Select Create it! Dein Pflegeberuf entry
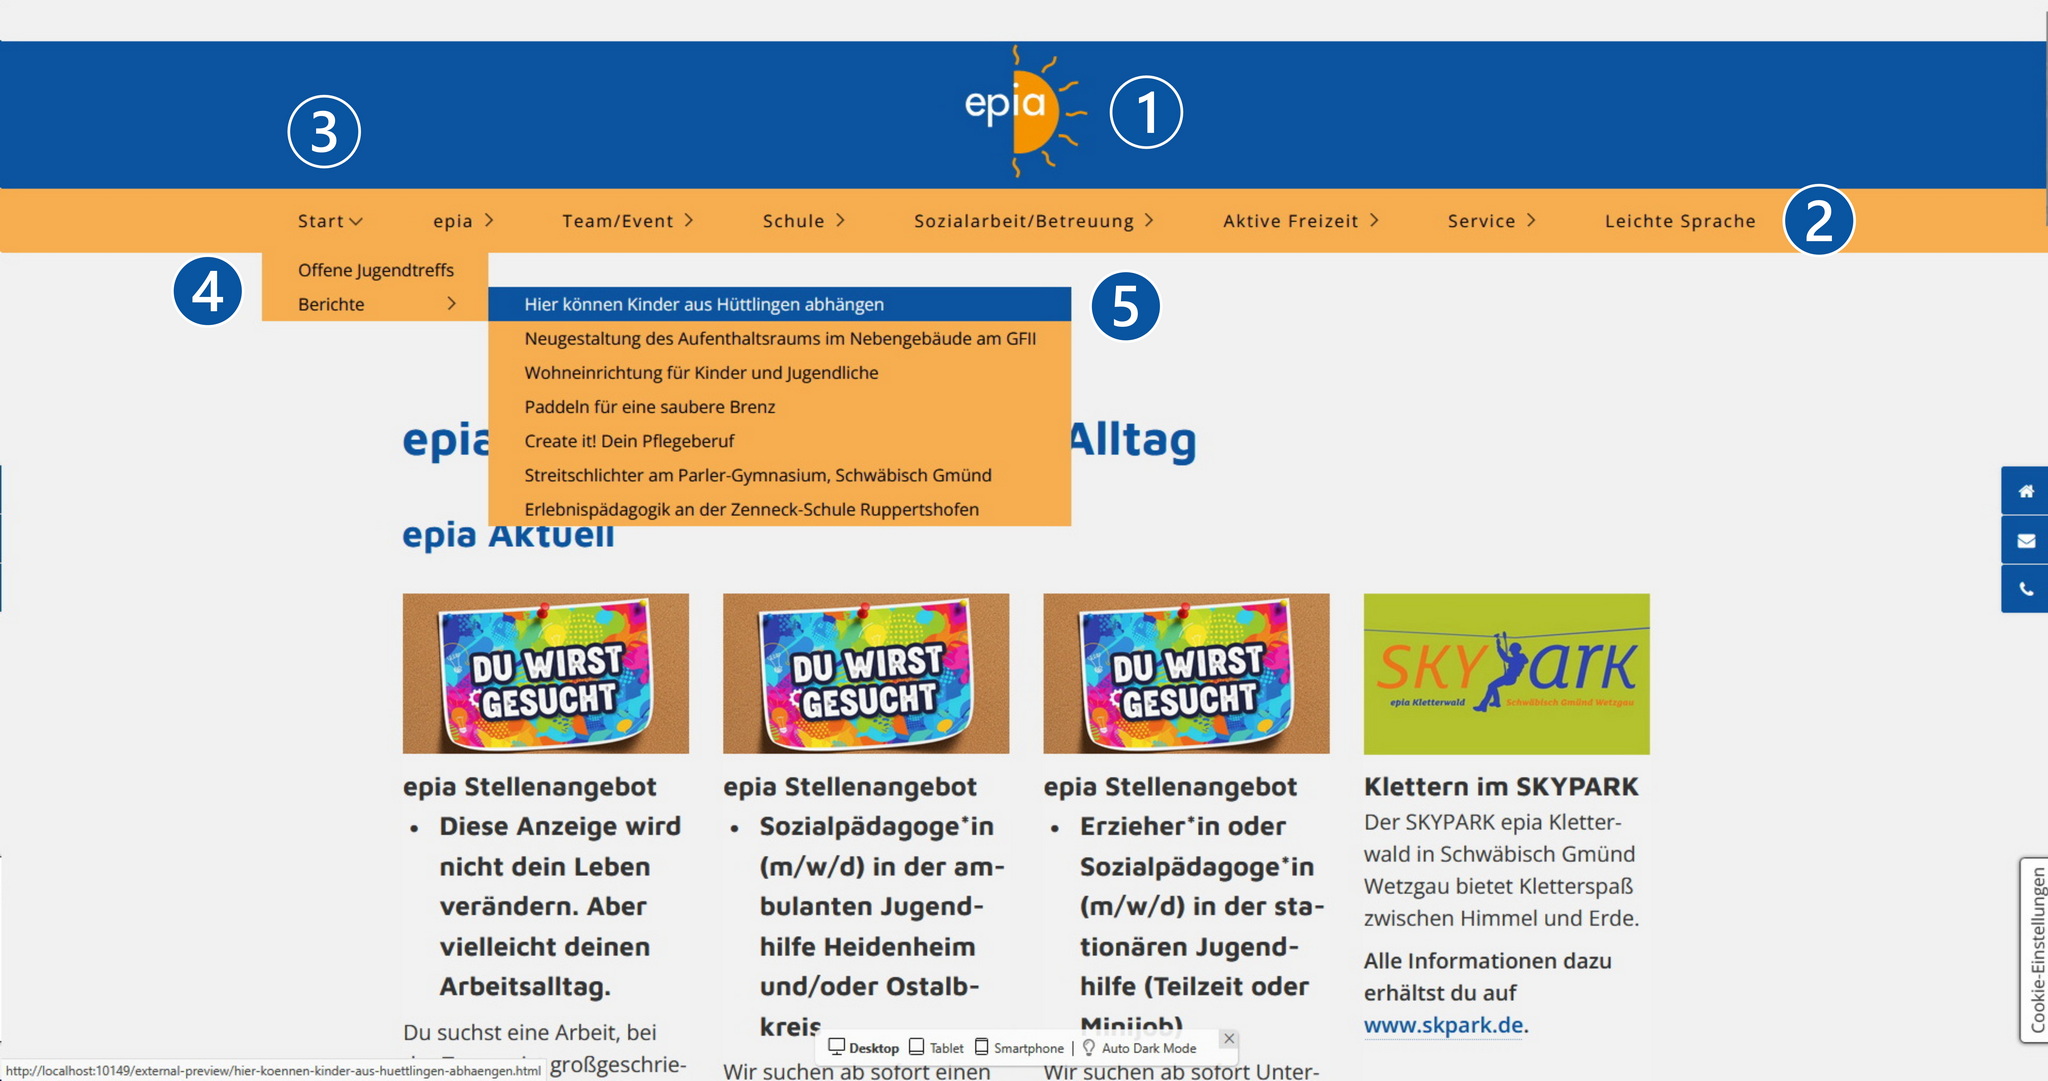 (x=629, y=441)
